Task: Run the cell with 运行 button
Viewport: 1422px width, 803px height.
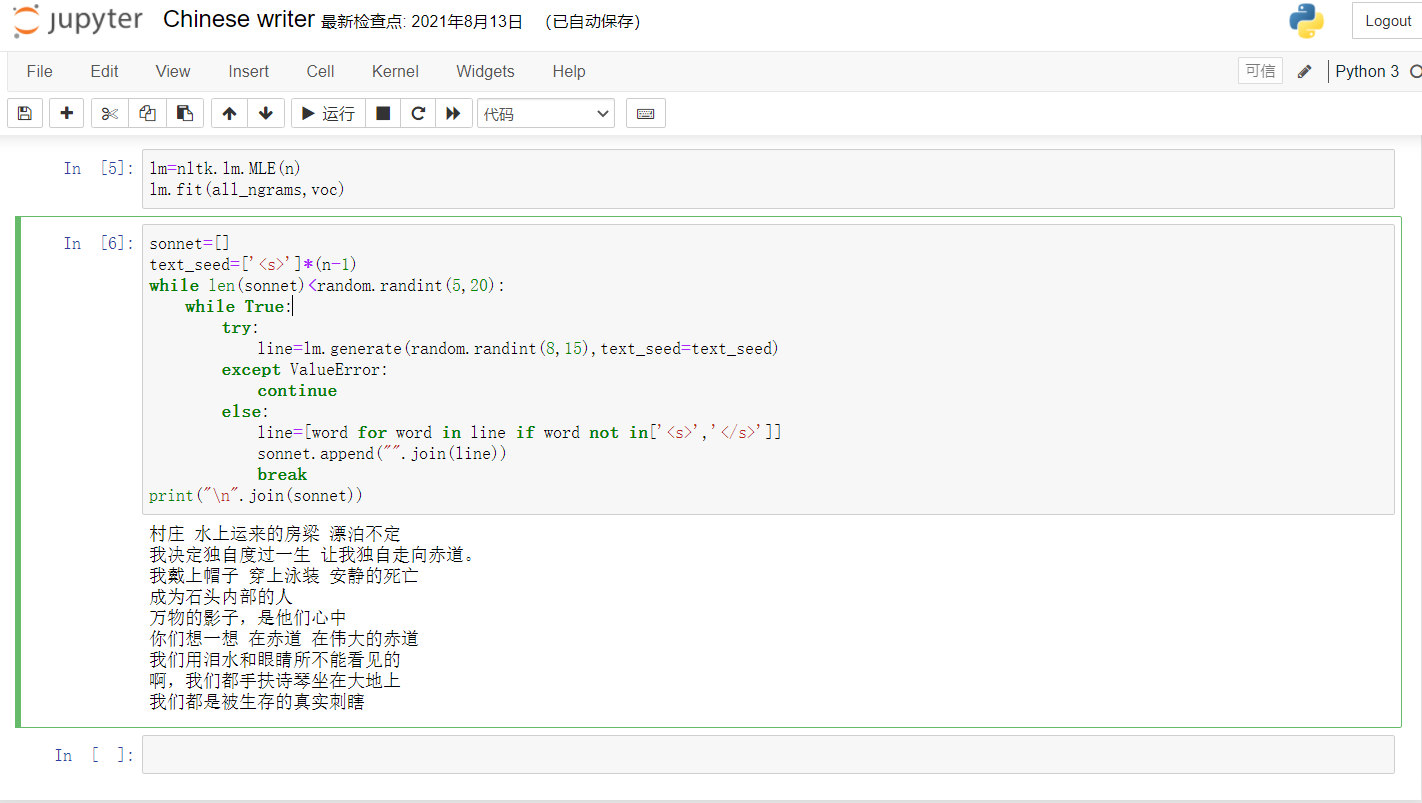Action: [x=328, y=113]
